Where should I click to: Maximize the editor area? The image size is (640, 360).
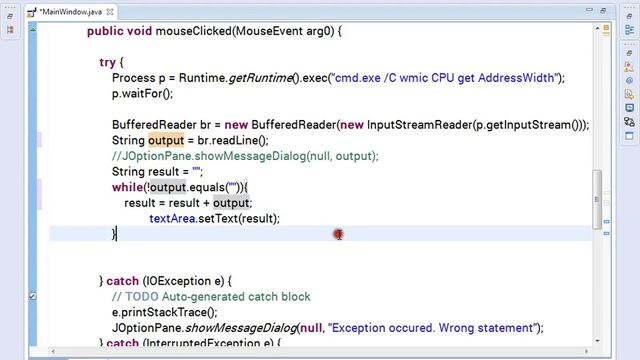point(603,11)
